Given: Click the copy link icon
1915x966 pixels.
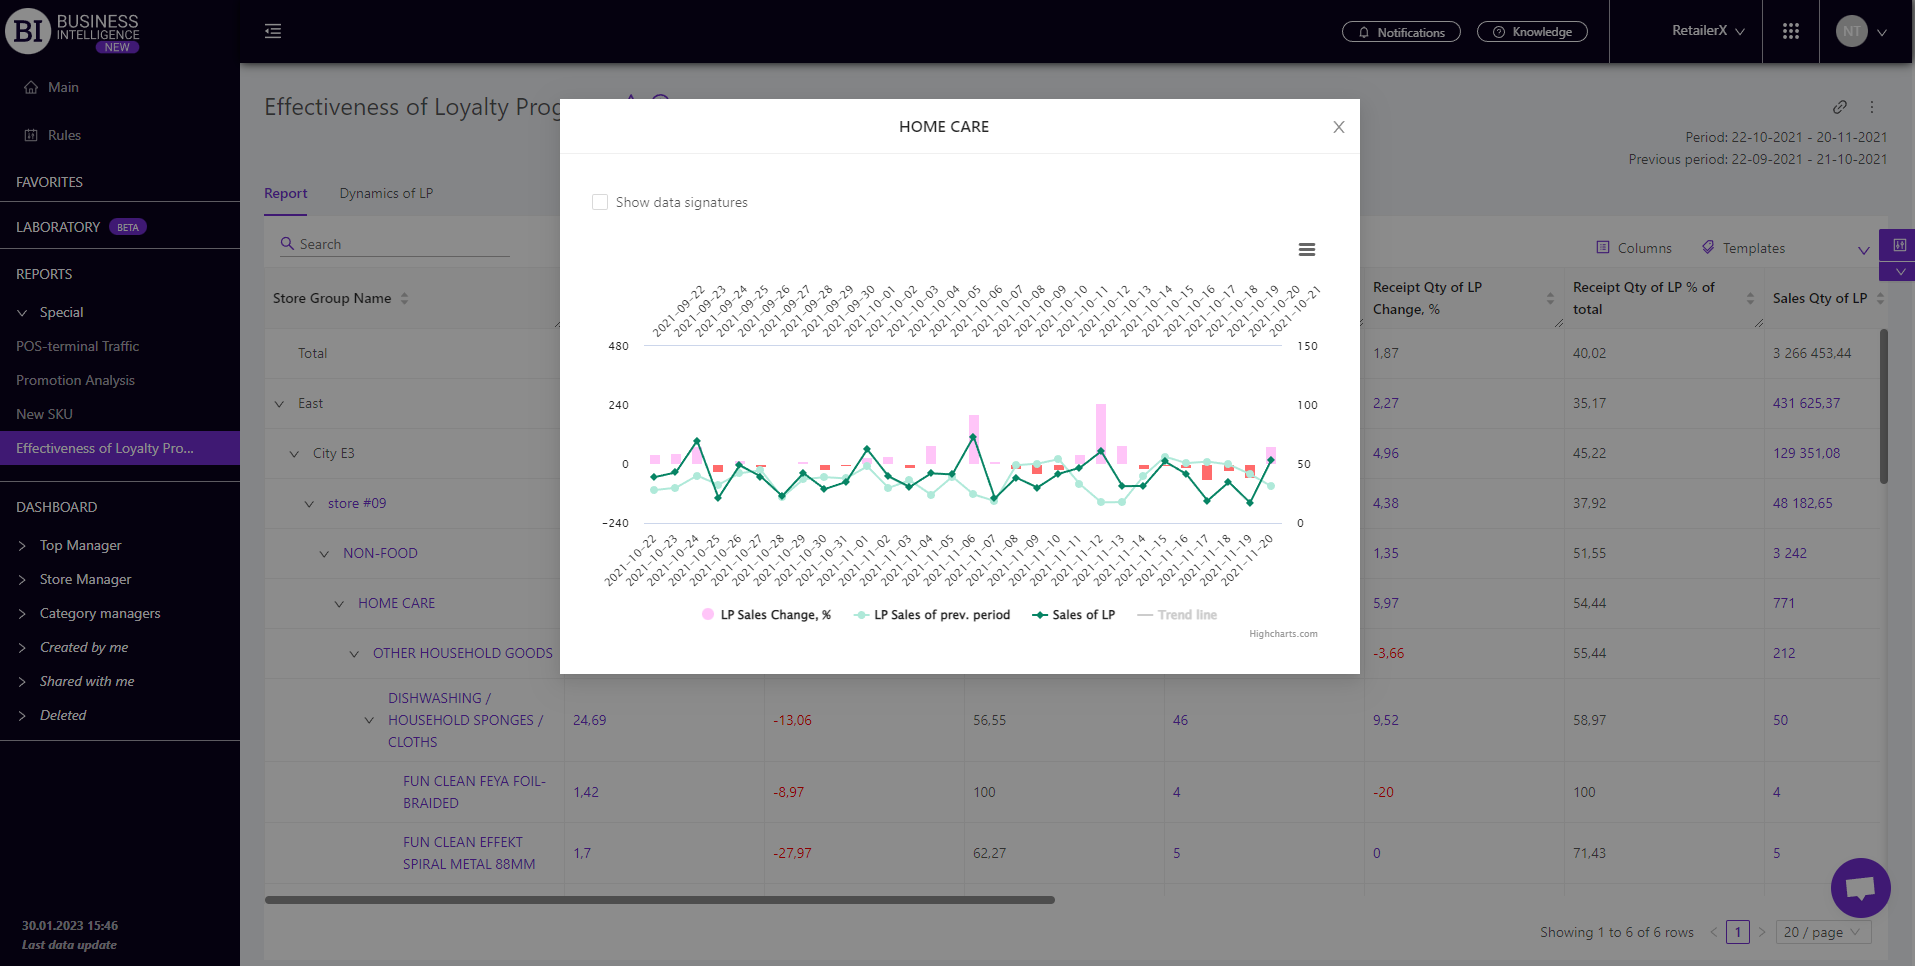Looking at the screenshot, I should [x=1839, y=107].
